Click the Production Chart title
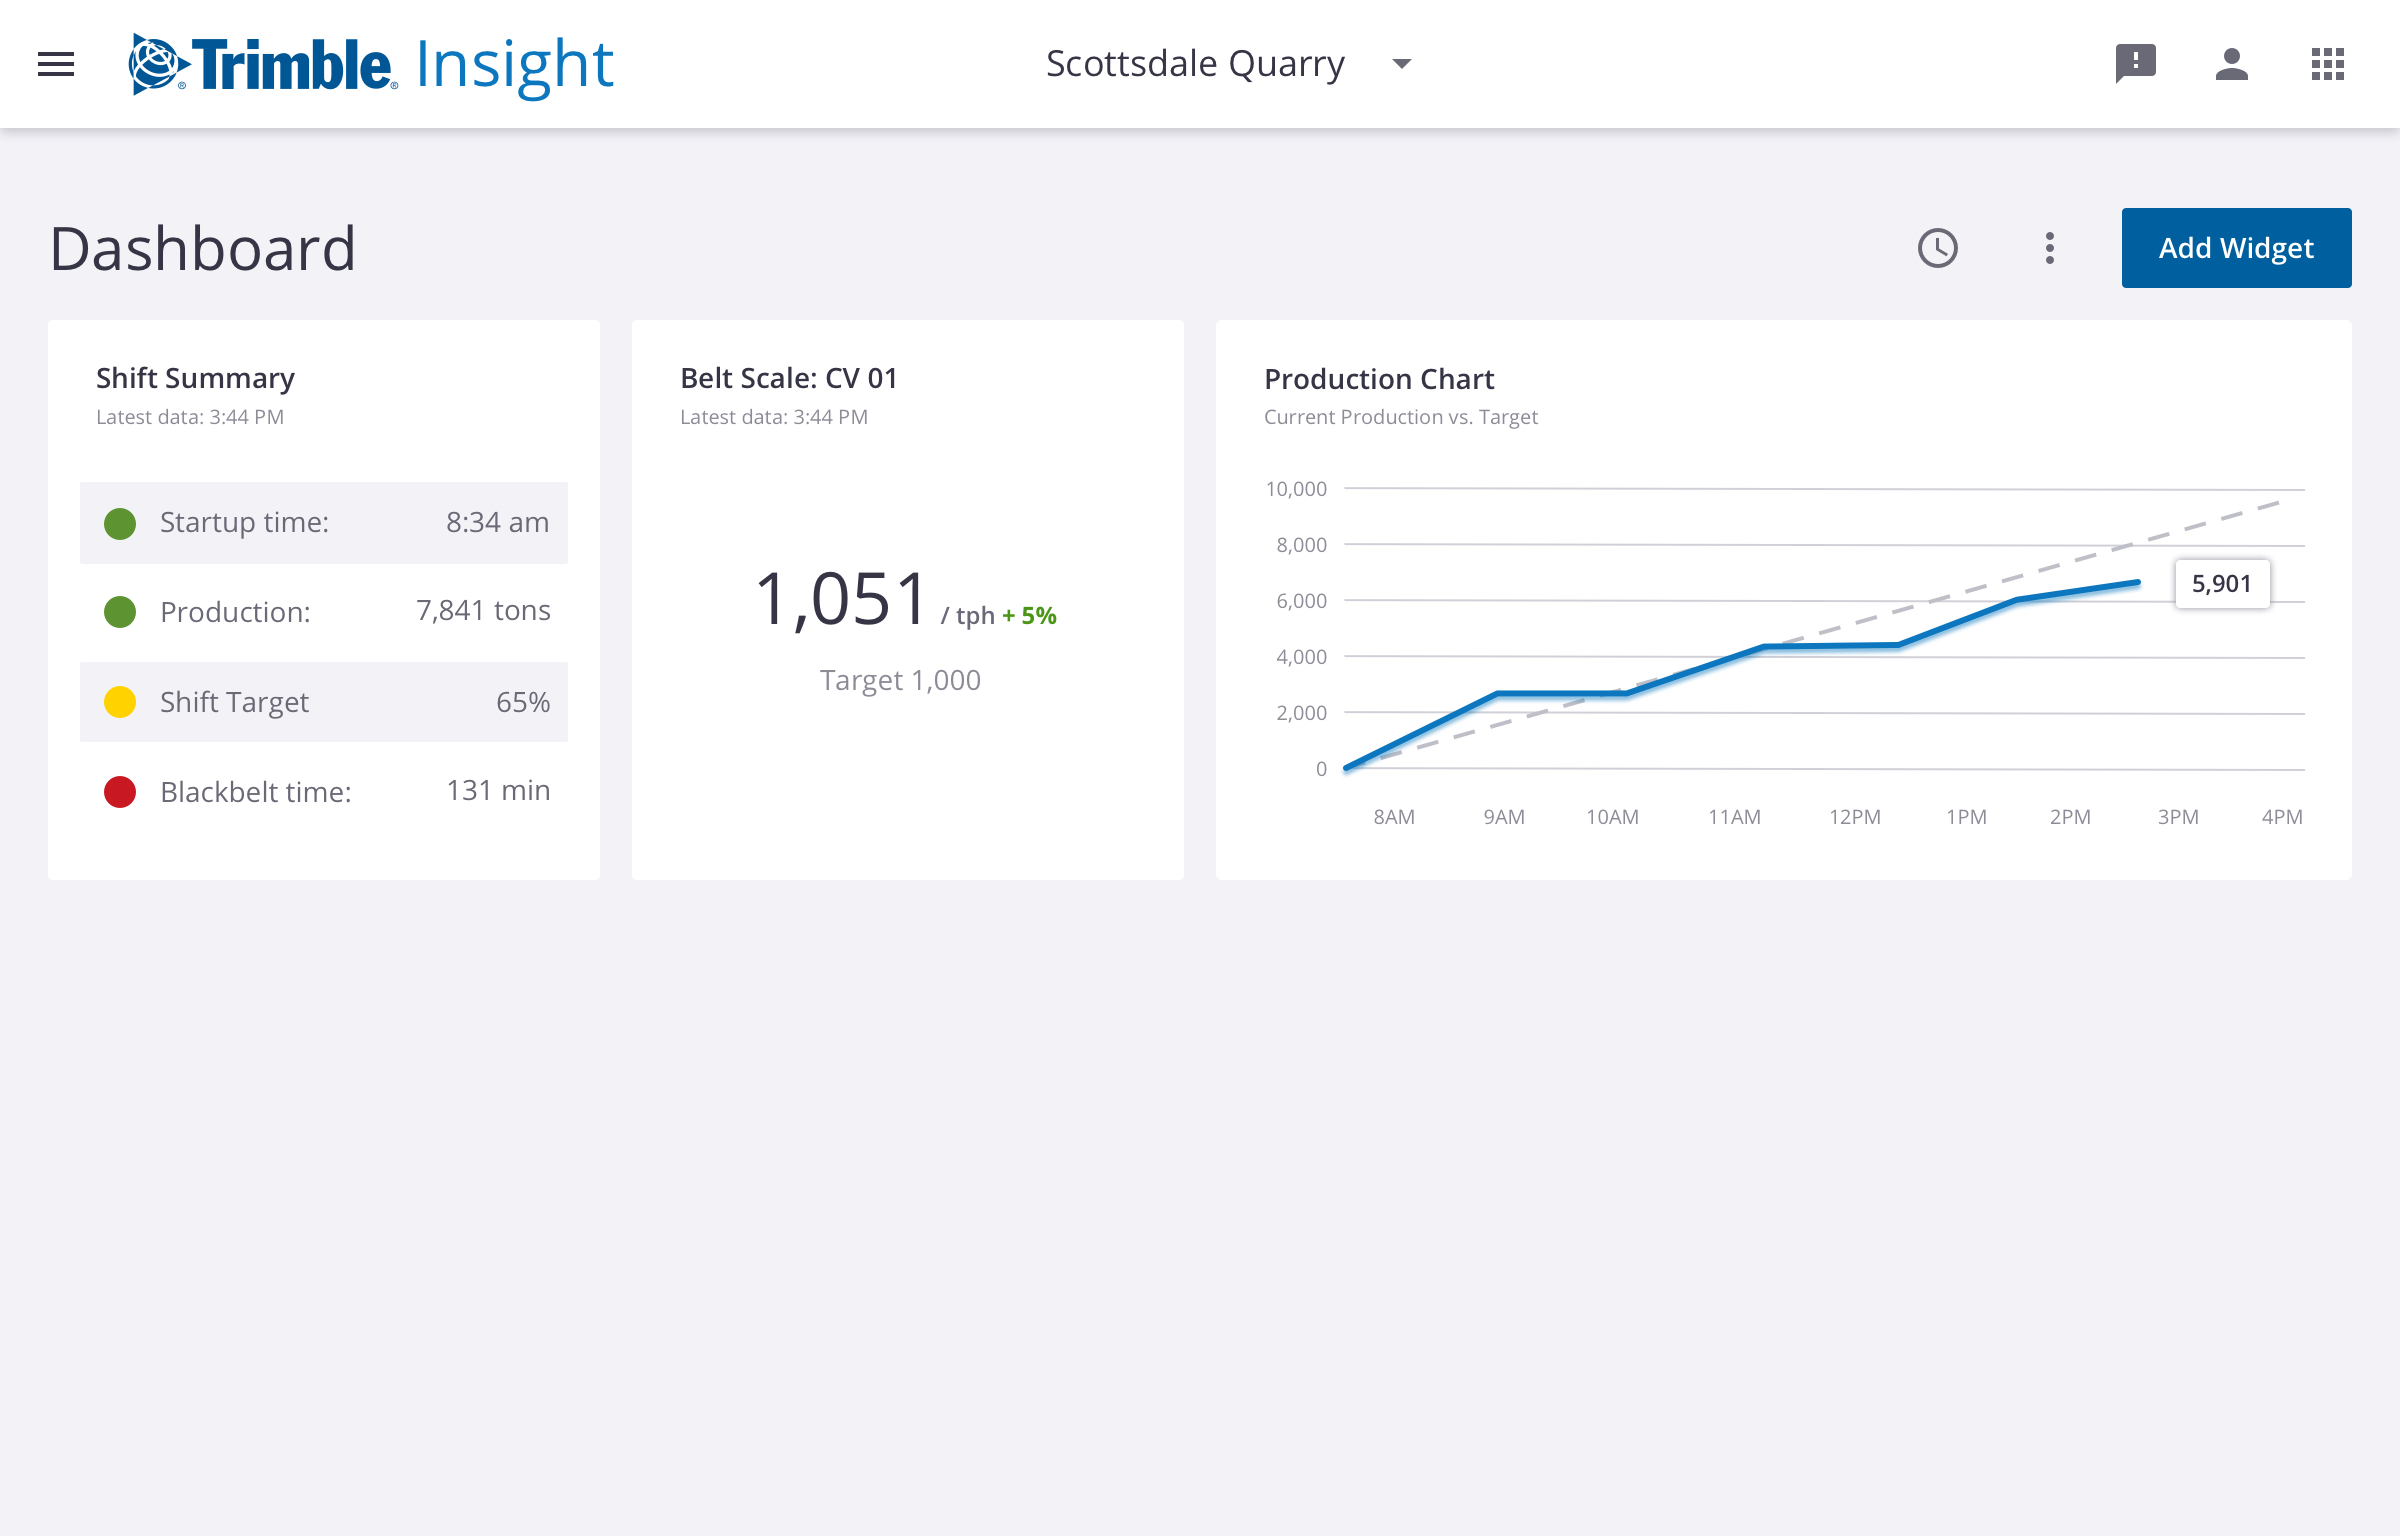 (1378, 379)
